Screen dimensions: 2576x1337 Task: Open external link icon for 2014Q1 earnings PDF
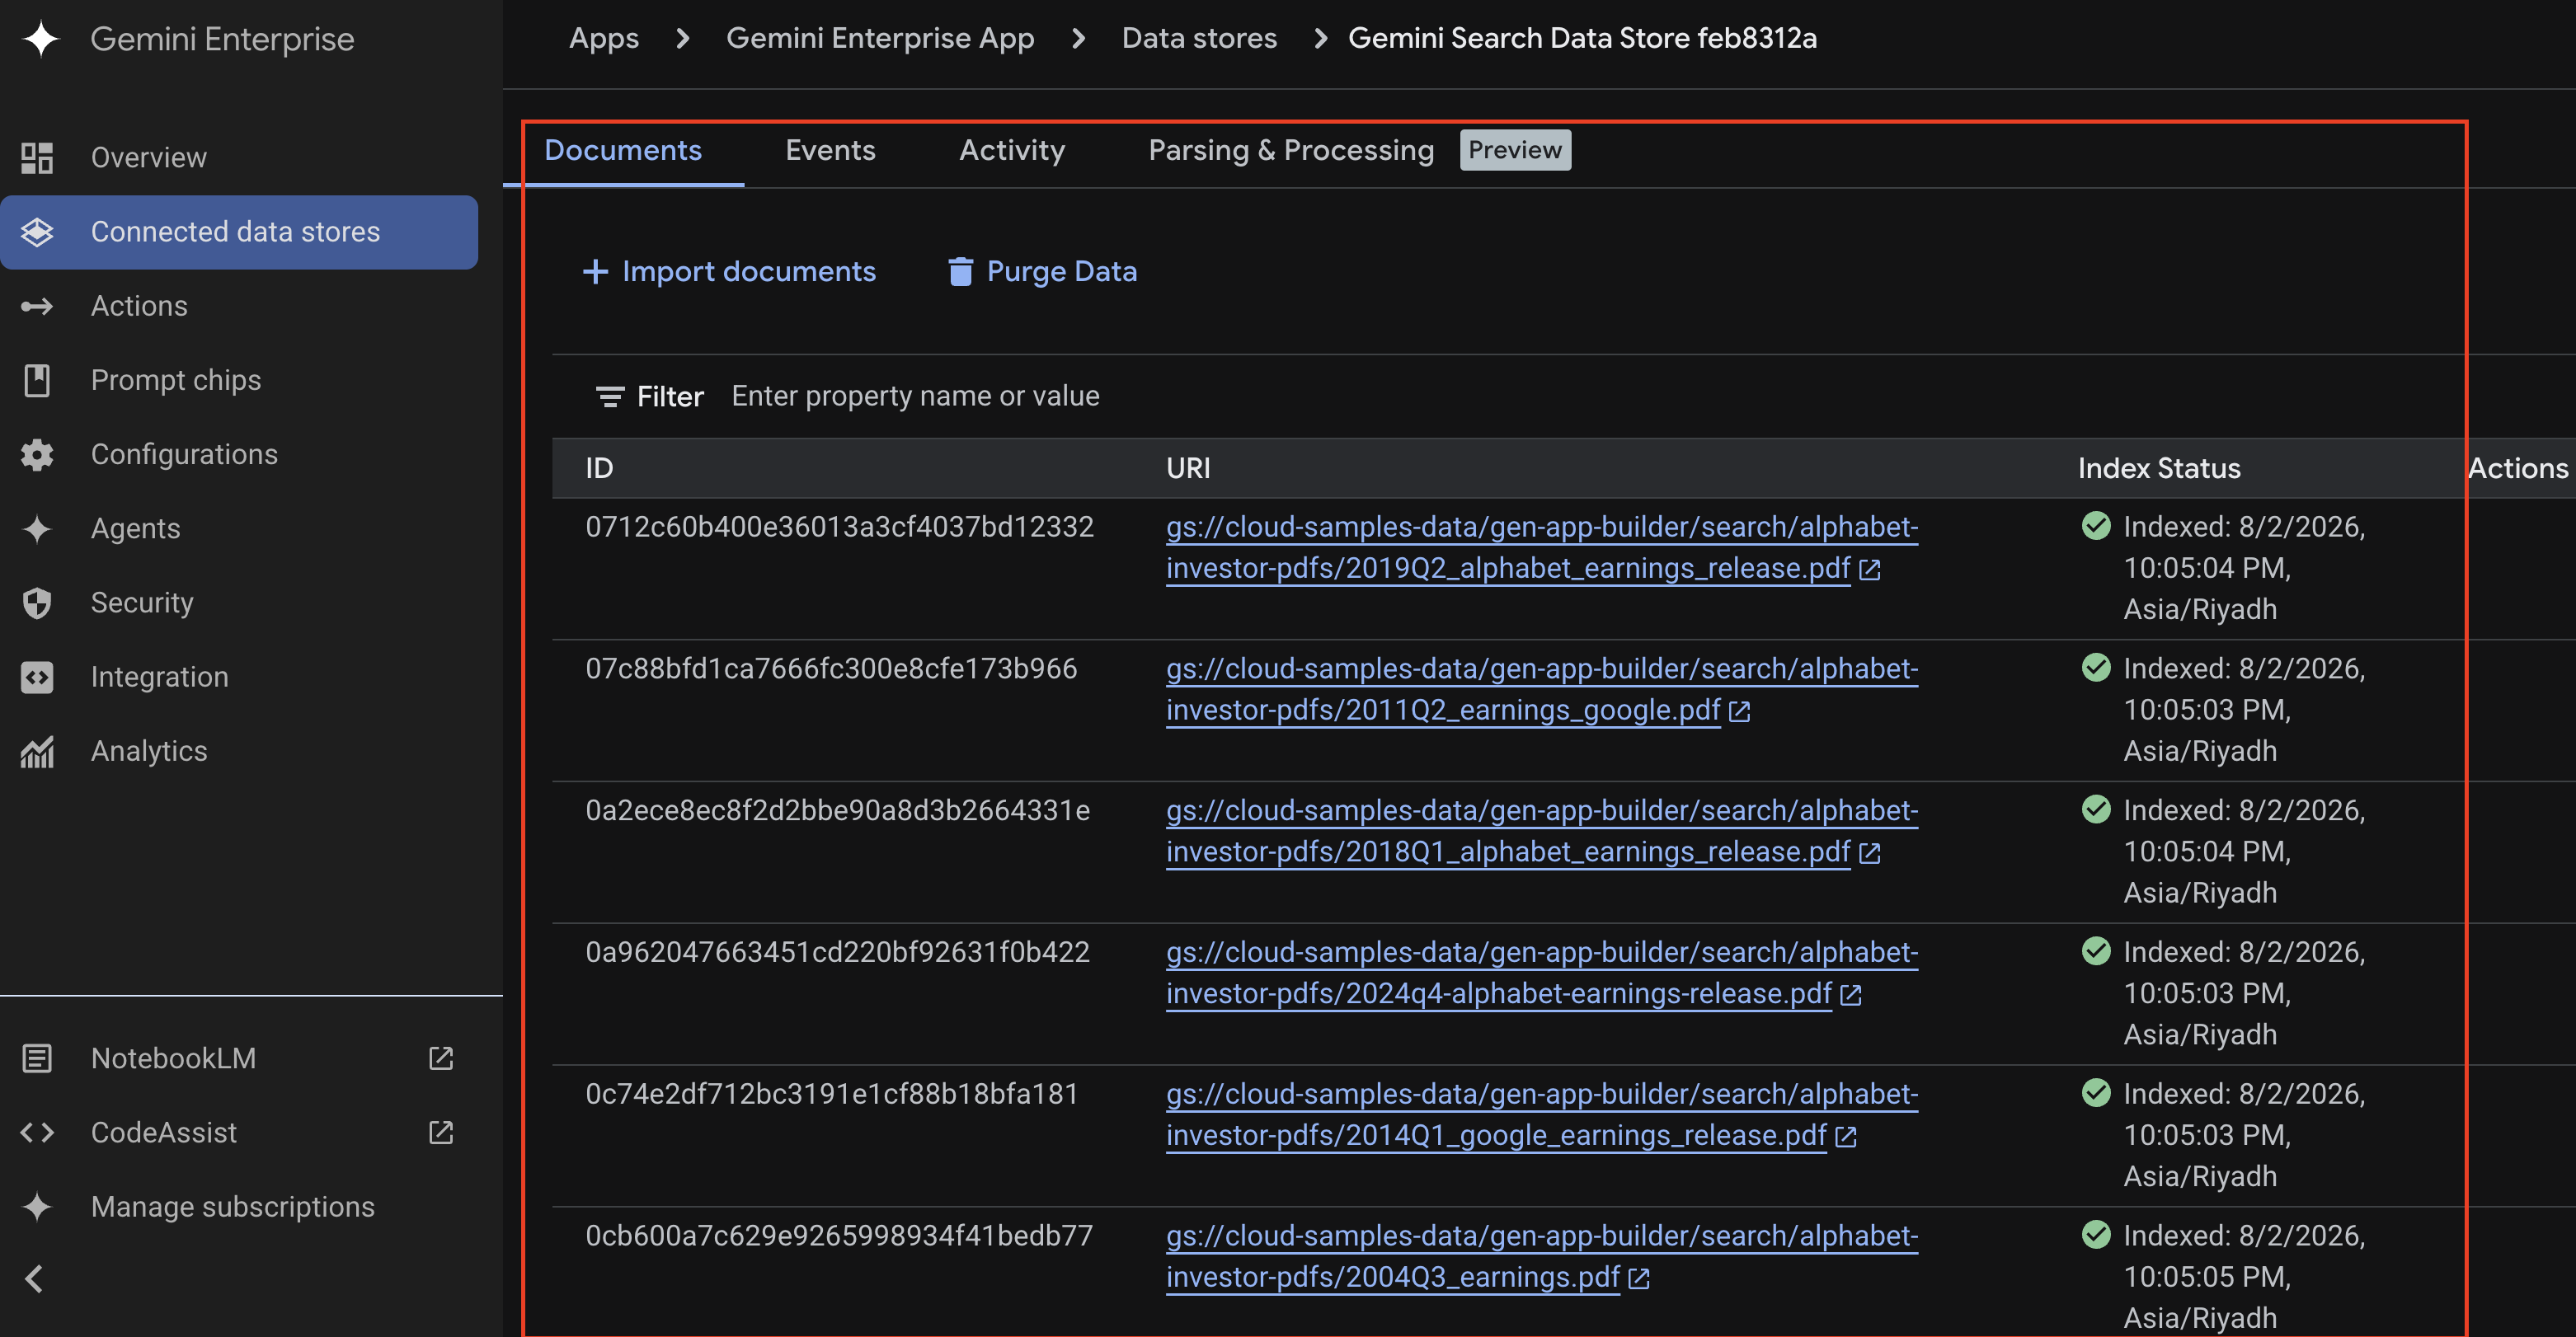pos(1845,1137)
